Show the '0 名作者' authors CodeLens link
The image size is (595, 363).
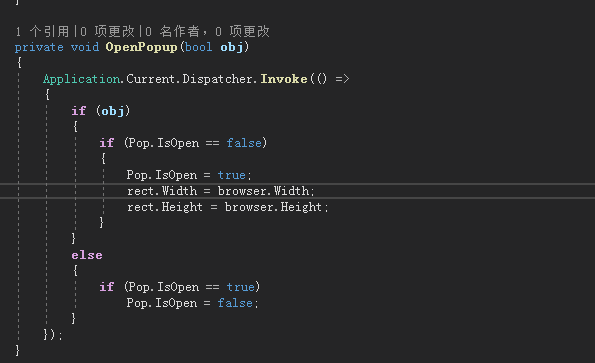[173, 31]
